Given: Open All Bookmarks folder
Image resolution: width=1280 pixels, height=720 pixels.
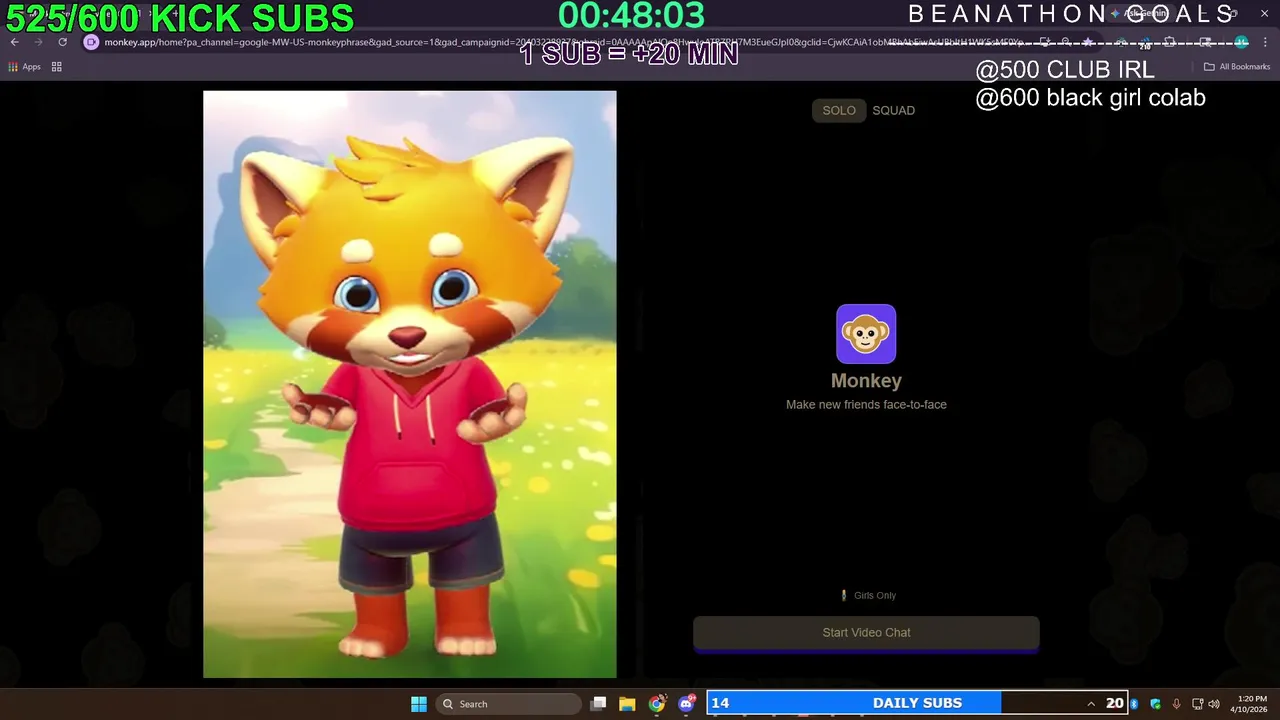Looking at the screenshot, I should pos(1237,67).
